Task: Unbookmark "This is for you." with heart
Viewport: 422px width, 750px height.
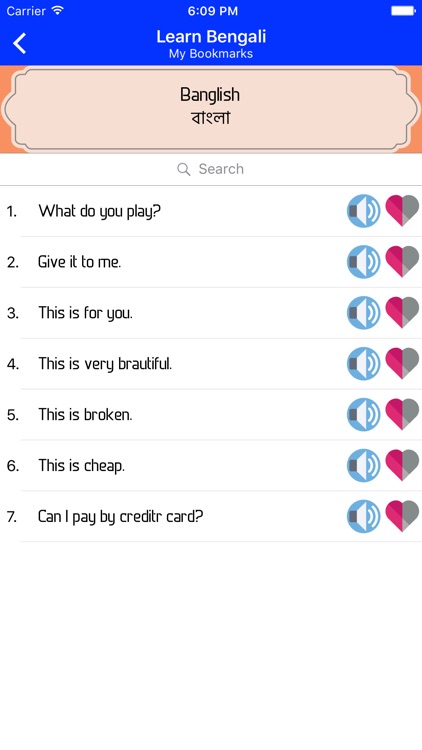Action: click(x=402, y=313)
